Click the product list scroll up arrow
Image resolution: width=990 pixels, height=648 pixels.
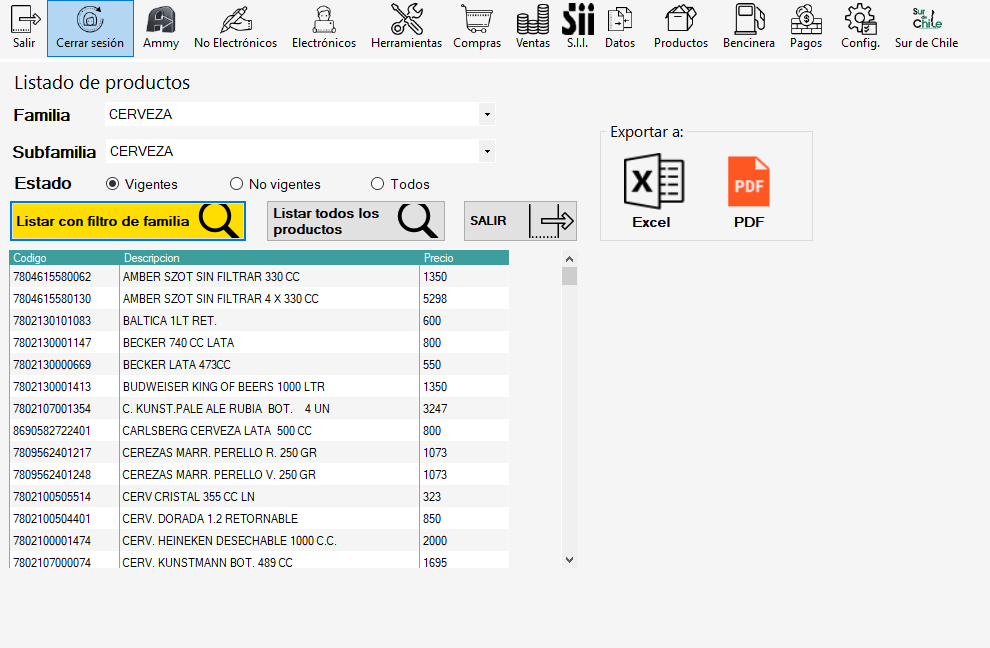pos(570,259)
